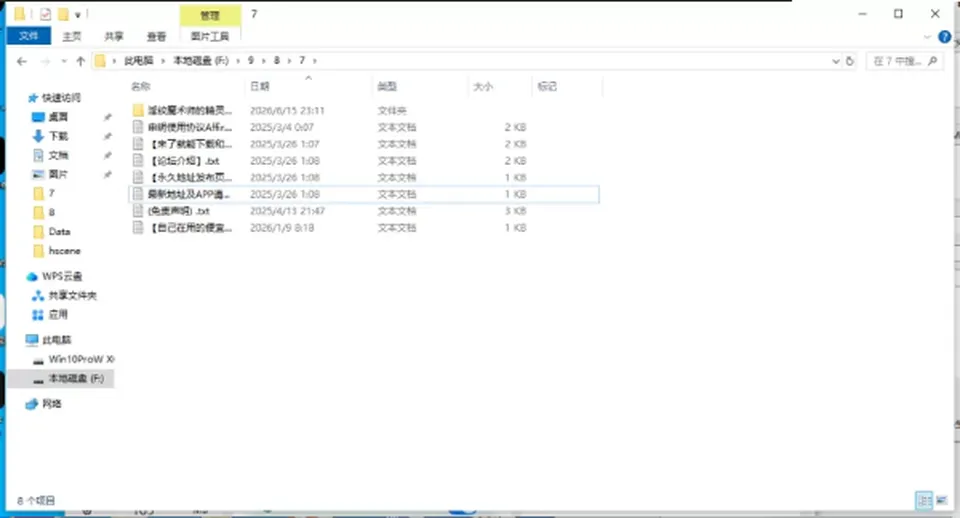Viewport: 960px width, 518px height.
Task: Open 下载 downloads in quick access
Action: coord(58,136)
